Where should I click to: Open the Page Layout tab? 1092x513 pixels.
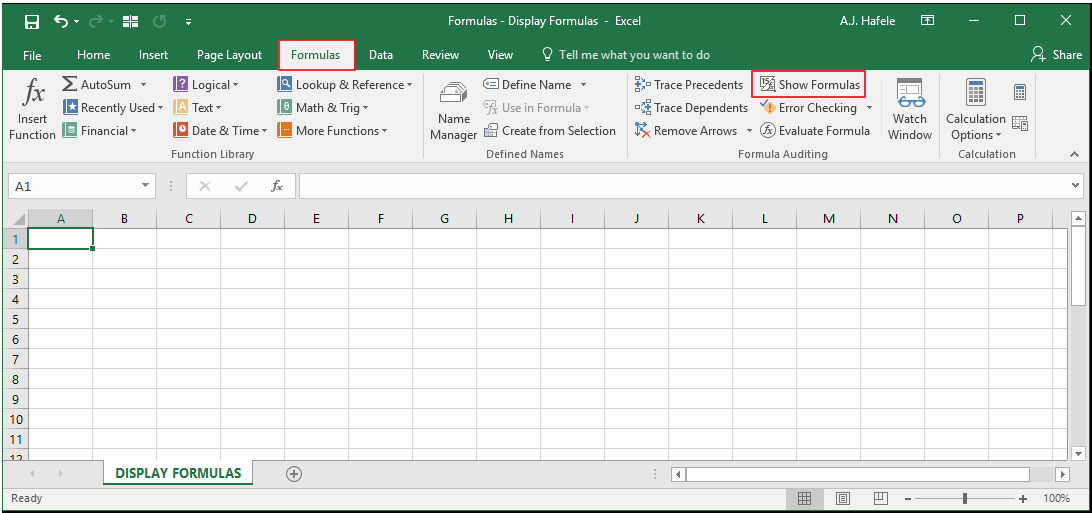pyautogui.click(x=229, y=55)
